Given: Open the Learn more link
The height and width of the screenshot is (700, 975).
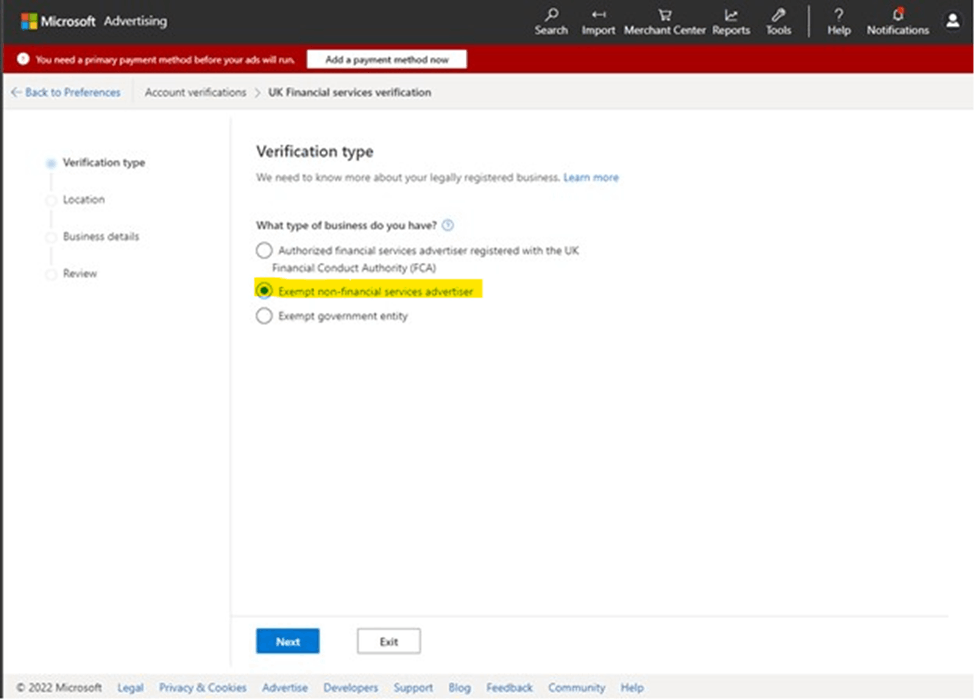Looking at the screenshot, I should 590,178.
